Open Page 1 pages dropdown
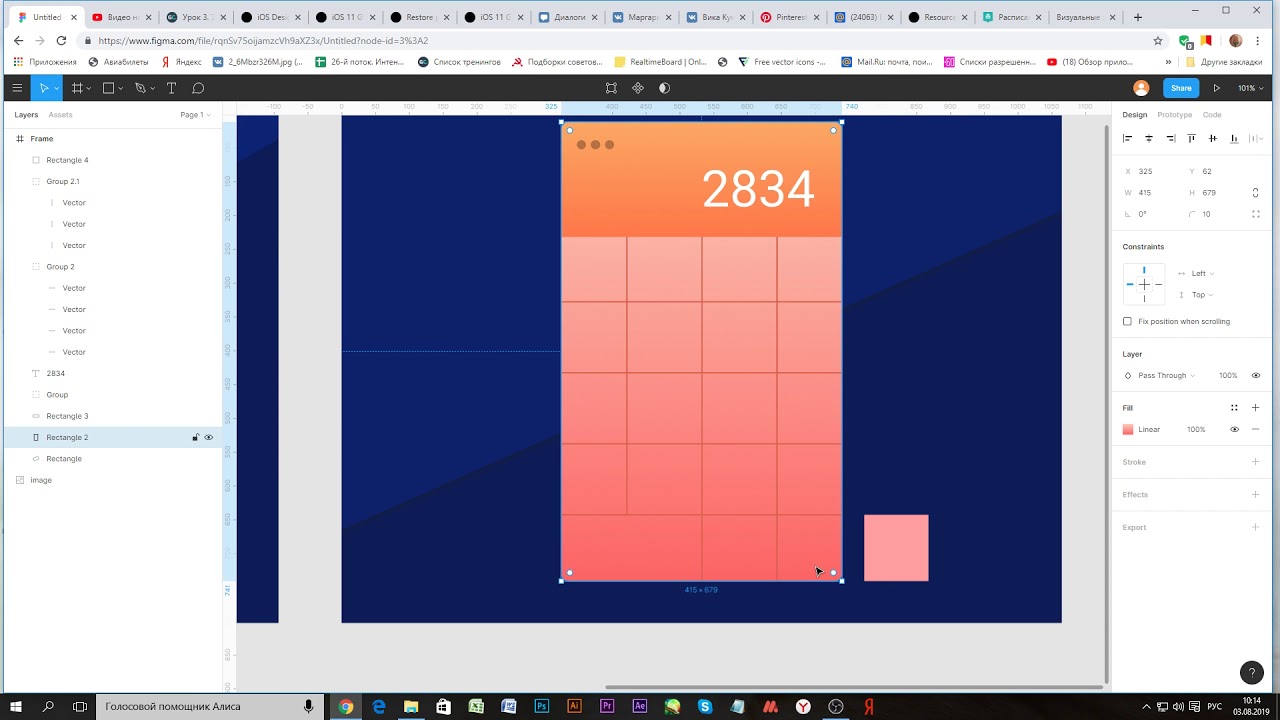This screenshot has height=720, width=1280. [x=195, y=115]
